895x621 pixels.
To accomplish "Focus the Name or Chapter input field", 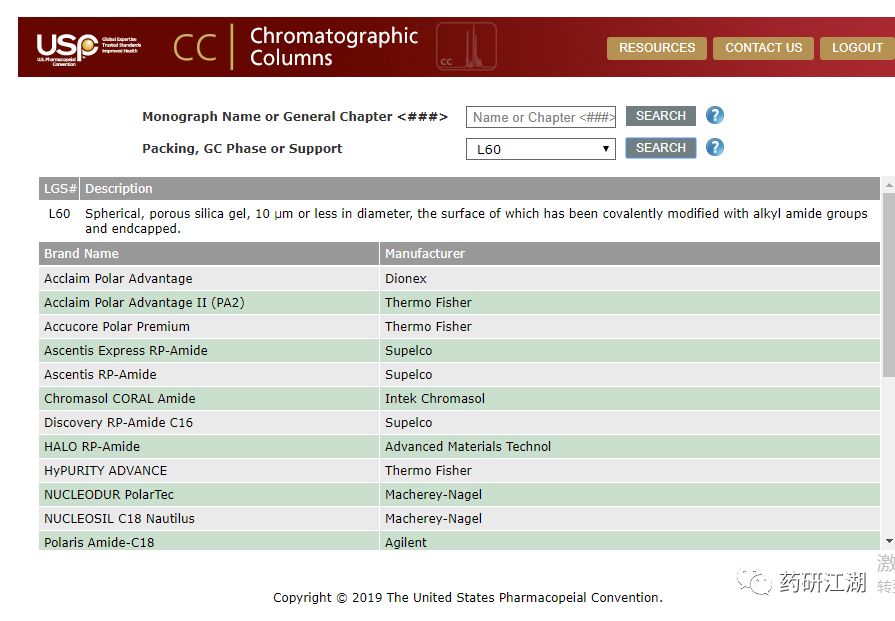I will (541, 117).
